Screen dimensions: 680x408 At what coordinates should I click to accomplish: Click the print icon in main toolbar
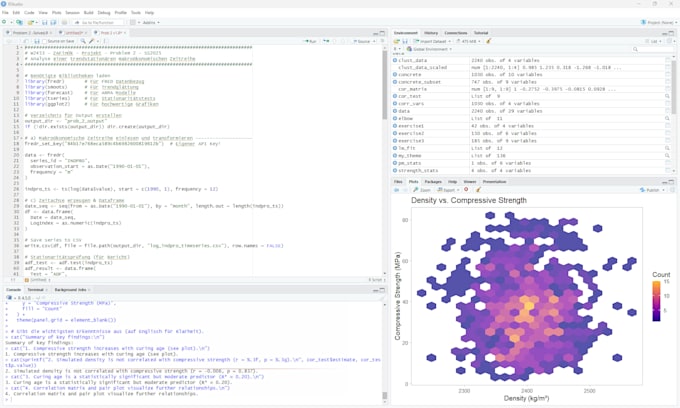64,22
